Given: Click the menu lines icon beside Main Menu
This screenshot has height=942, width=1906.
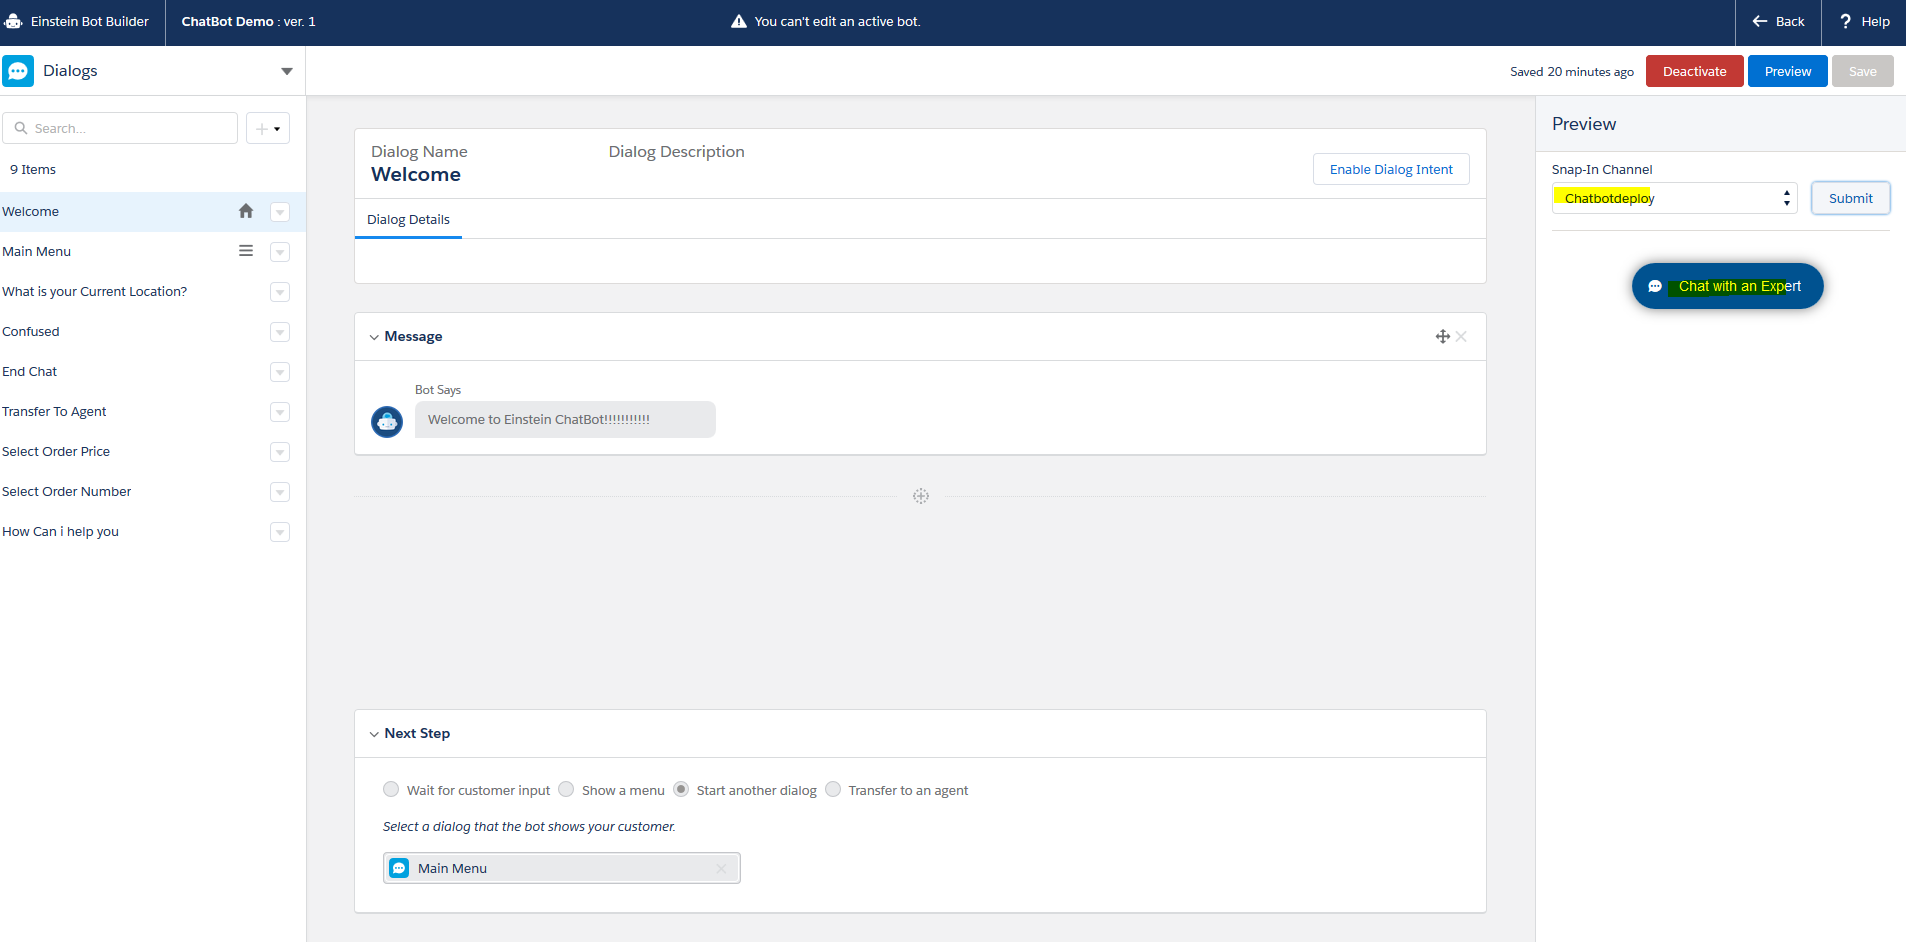Looking at the screenshot, I should pyautogui.click(x=246, y=251).
